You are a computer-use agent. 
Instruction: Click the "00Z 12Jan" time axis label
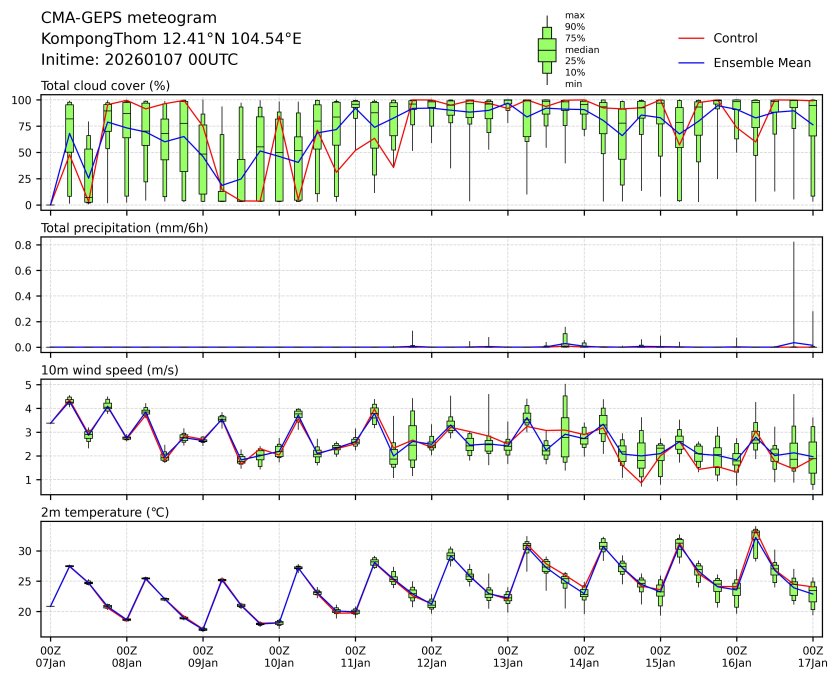[x=431, y=655]
